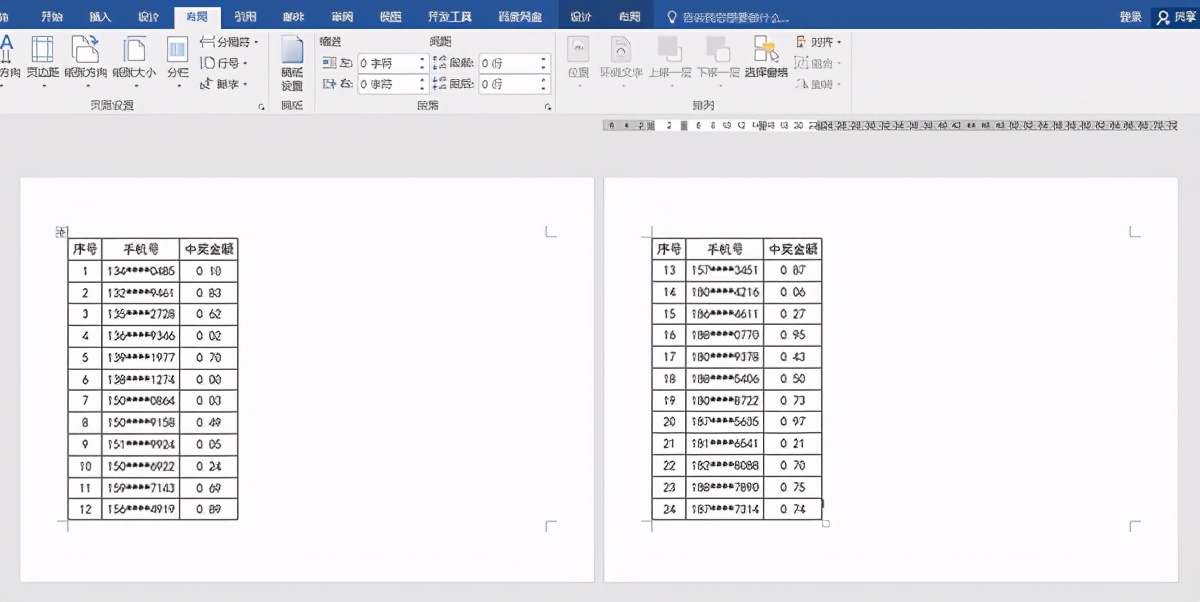Image resolution: width=1200 pixels, height=602 pixels.
Task: Click the left indent value field
Action: coord(388,63)
